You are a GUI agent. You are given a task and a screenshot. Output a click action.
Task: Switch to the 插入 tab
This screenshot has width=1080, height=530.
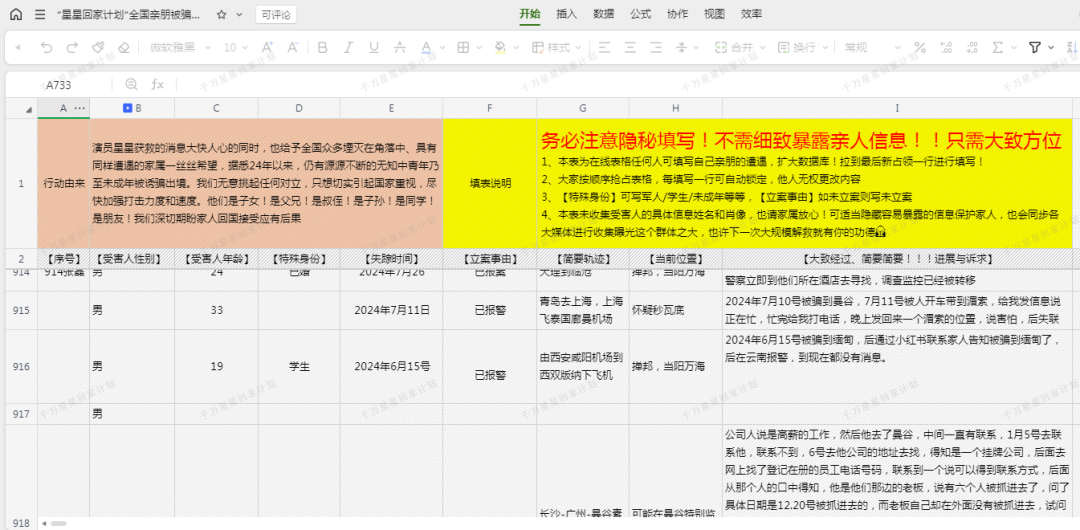(566, 14)
